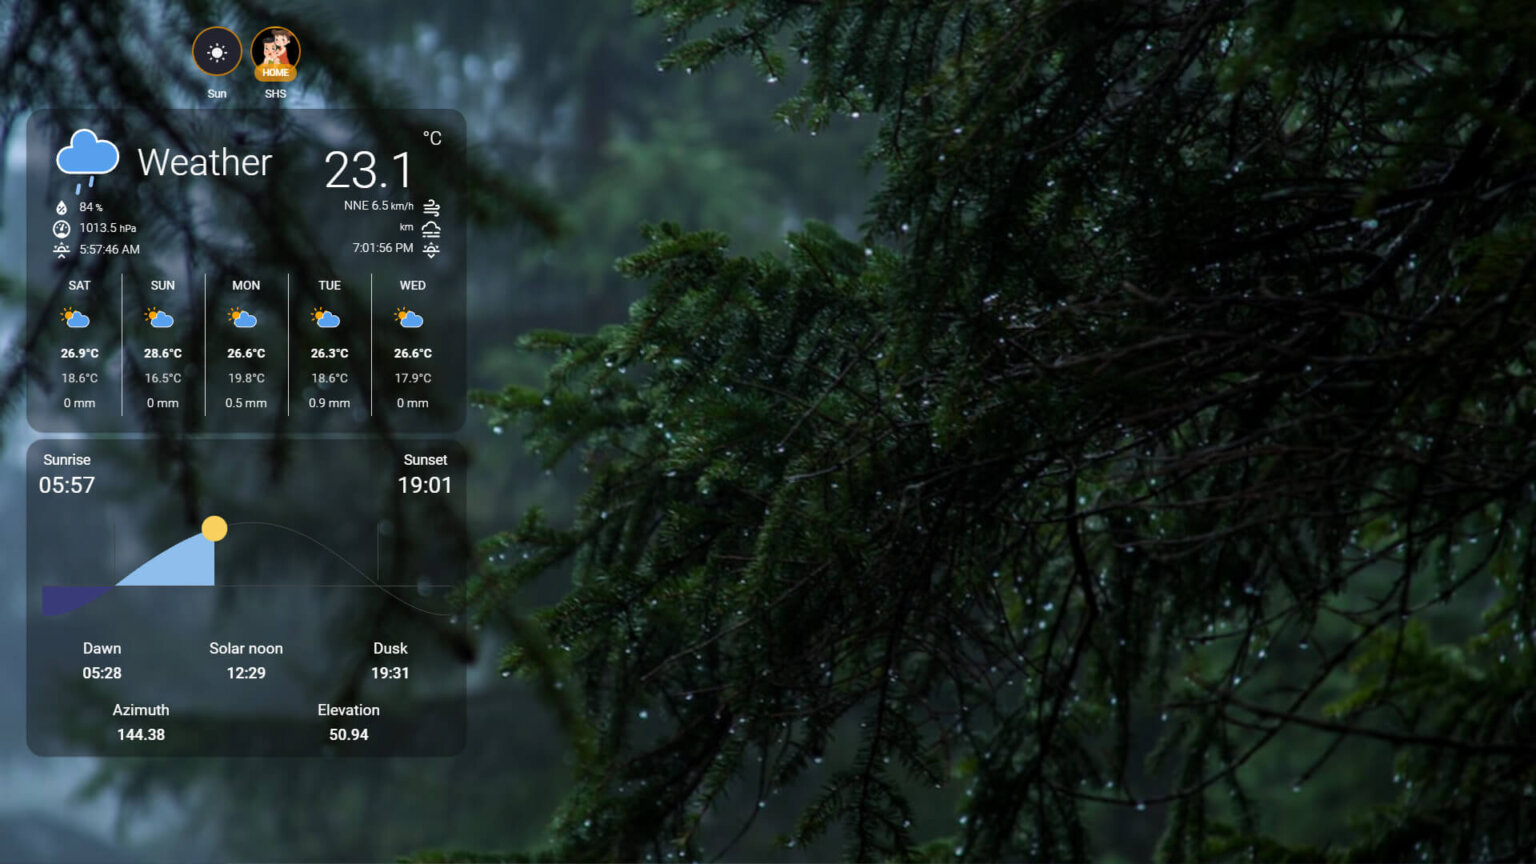Click the large rainy cloud weather icon

[87, 160]
